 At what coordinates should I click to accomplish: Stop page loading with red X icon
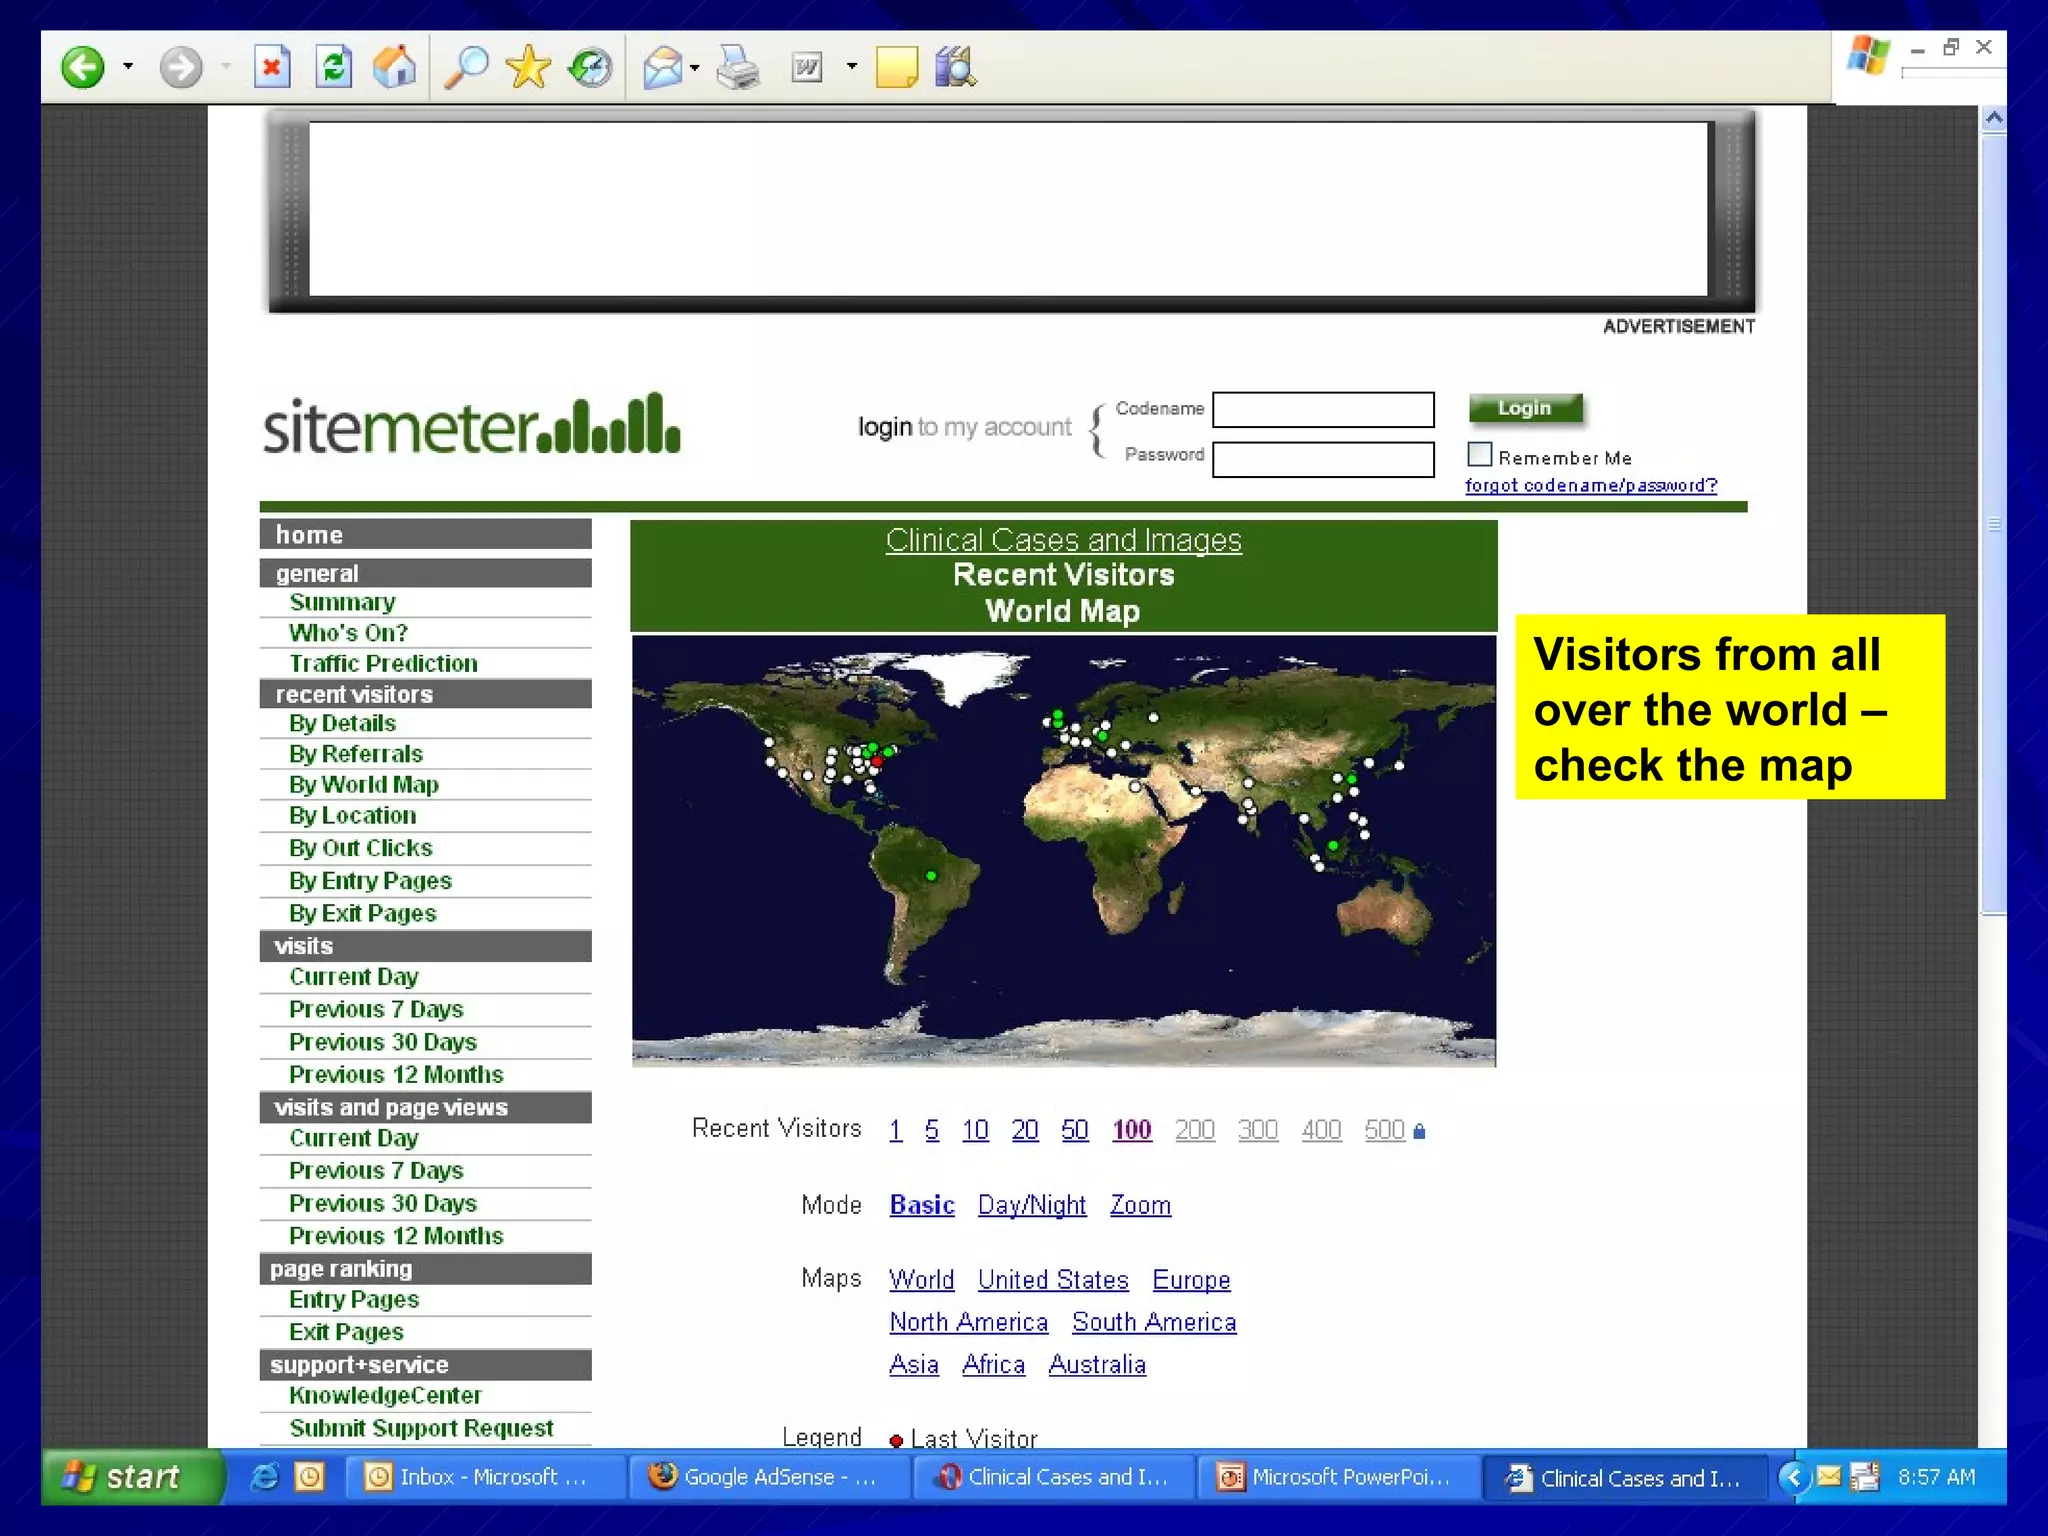click(272, 68)
